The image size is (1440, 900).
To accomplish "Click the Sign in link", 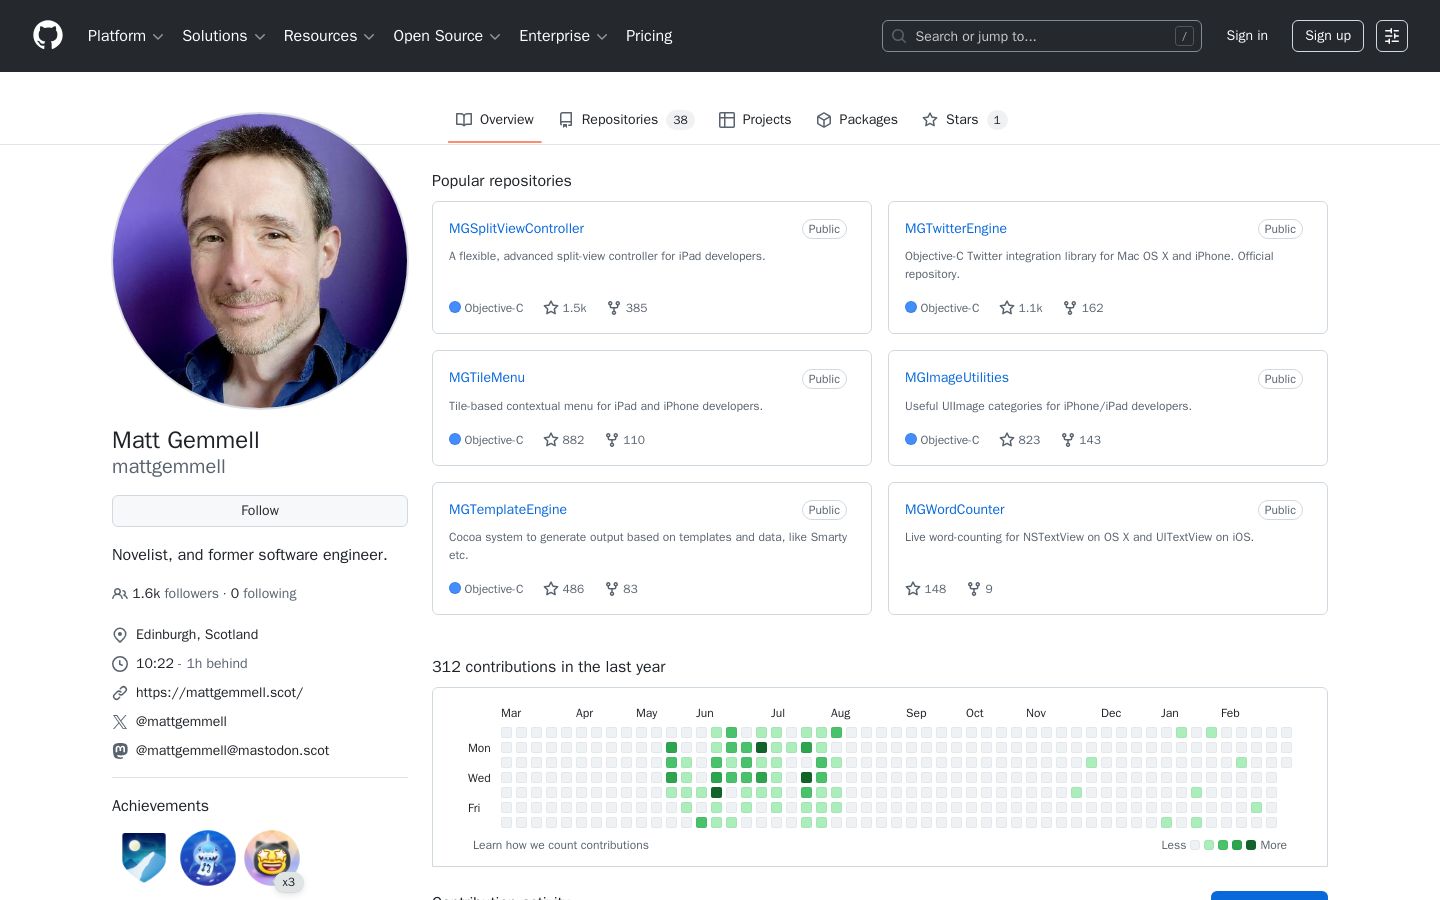I will (1247, 36).
